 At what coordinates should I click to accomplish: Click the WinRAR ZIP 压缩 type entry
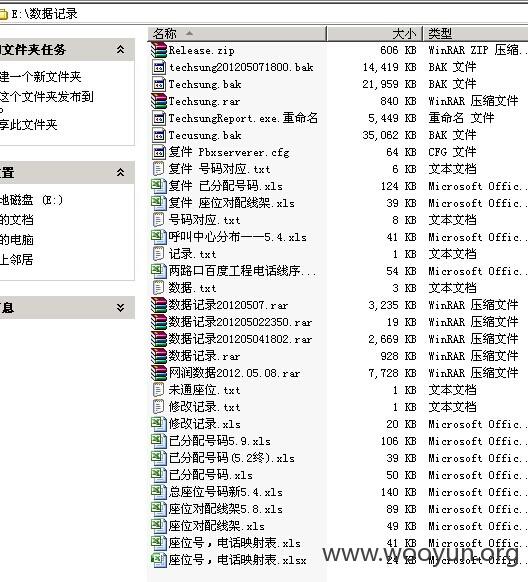pos(478,50)
